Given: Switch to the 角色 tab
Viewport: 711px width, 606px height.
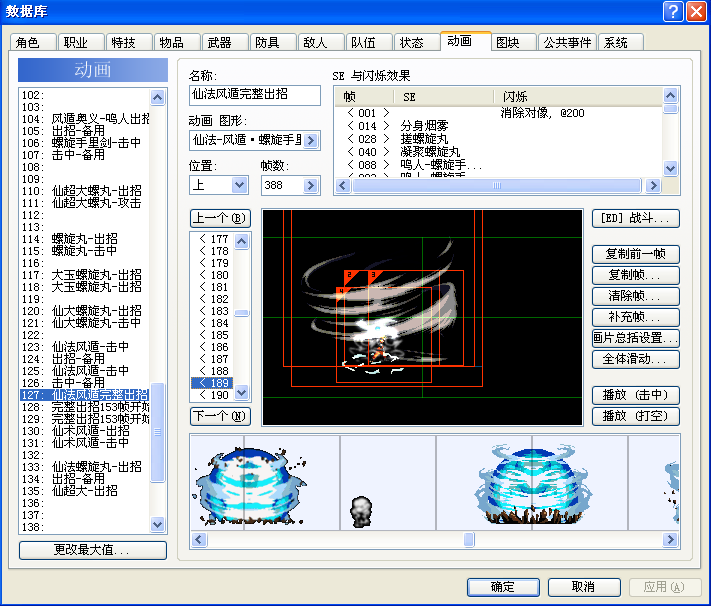Looking at the screenshot, I should tap(33, 43).
